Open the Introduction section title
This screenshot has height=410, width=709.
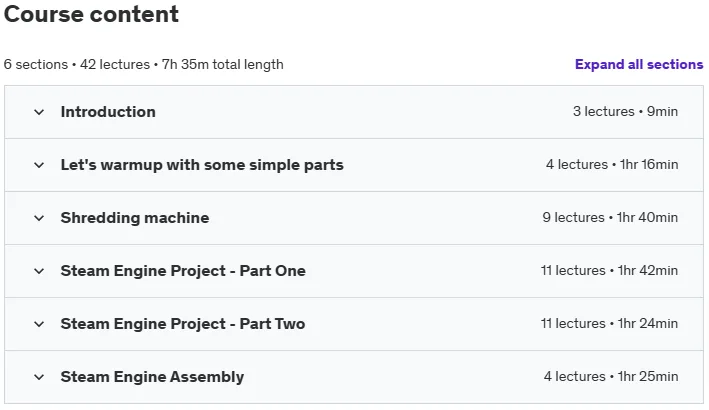coord(108,112)
